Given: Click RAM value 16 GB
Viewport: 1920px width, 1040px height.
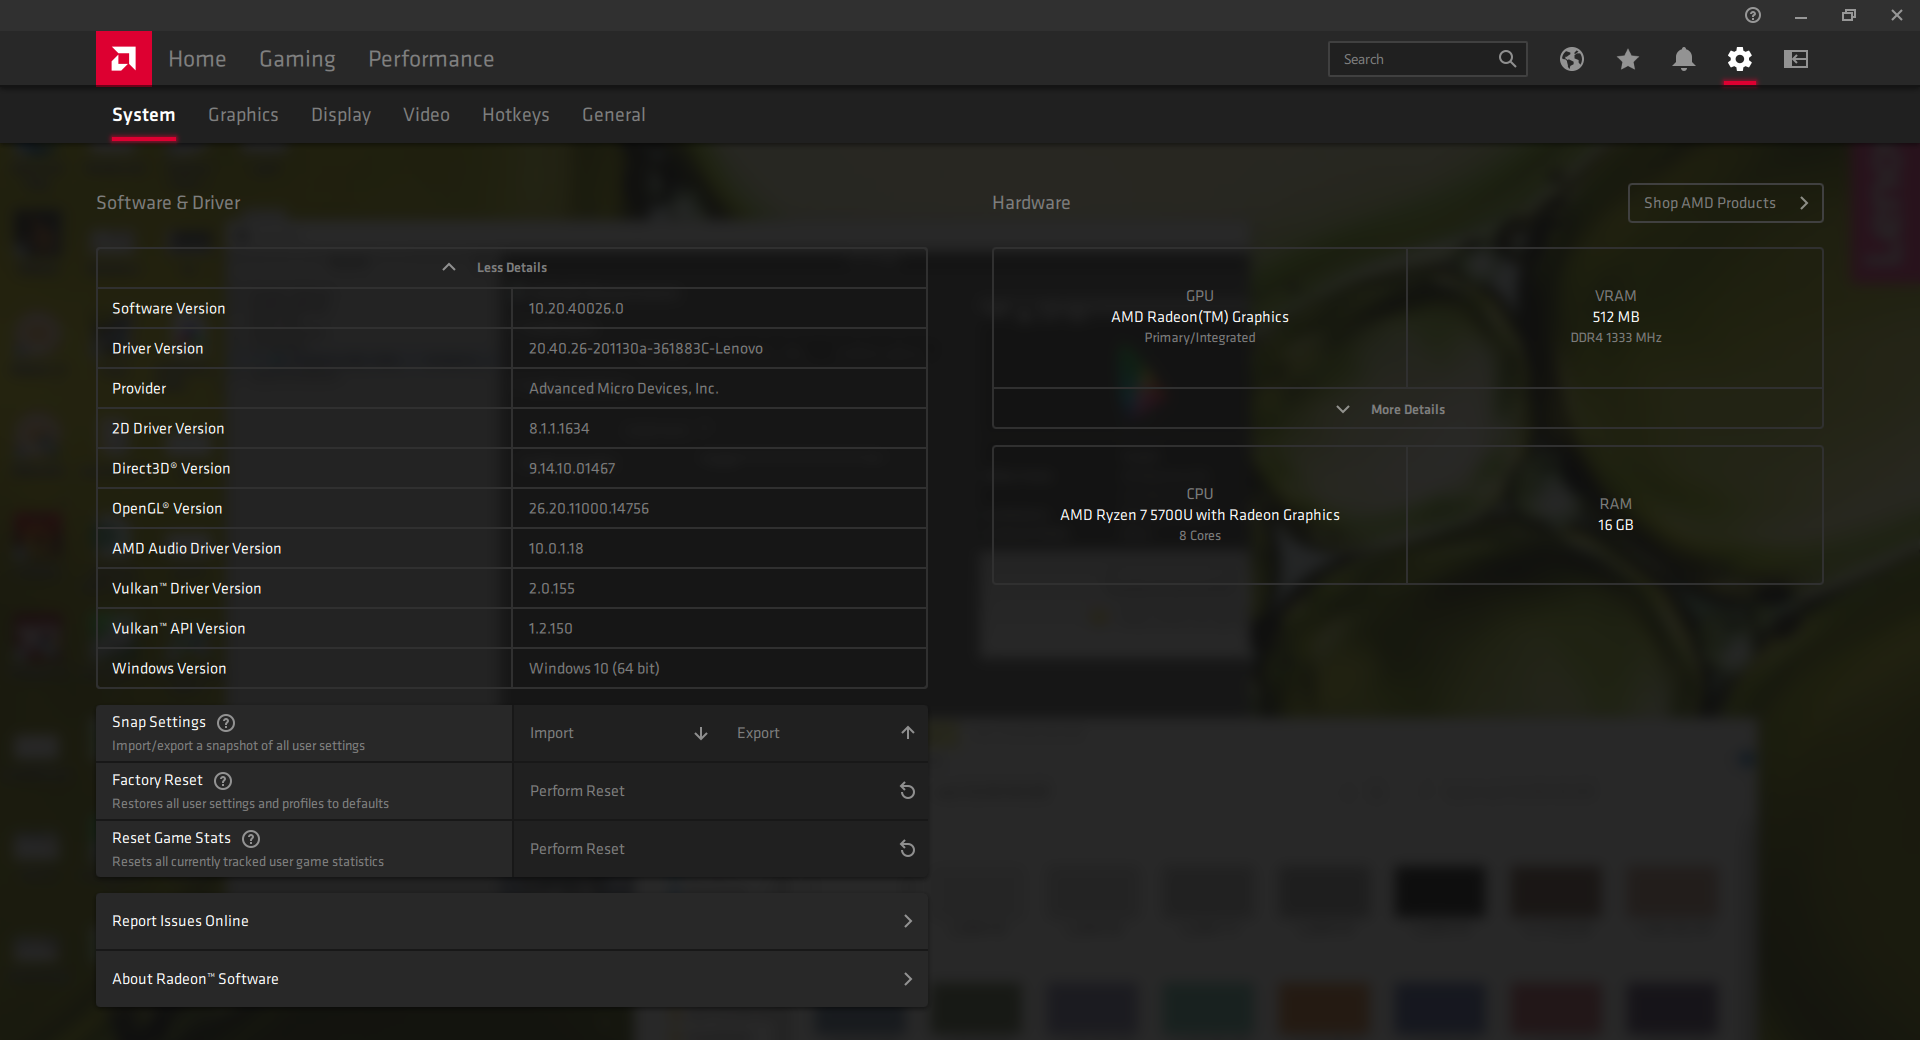Looking at the screenshot, I should [1616, 525].
